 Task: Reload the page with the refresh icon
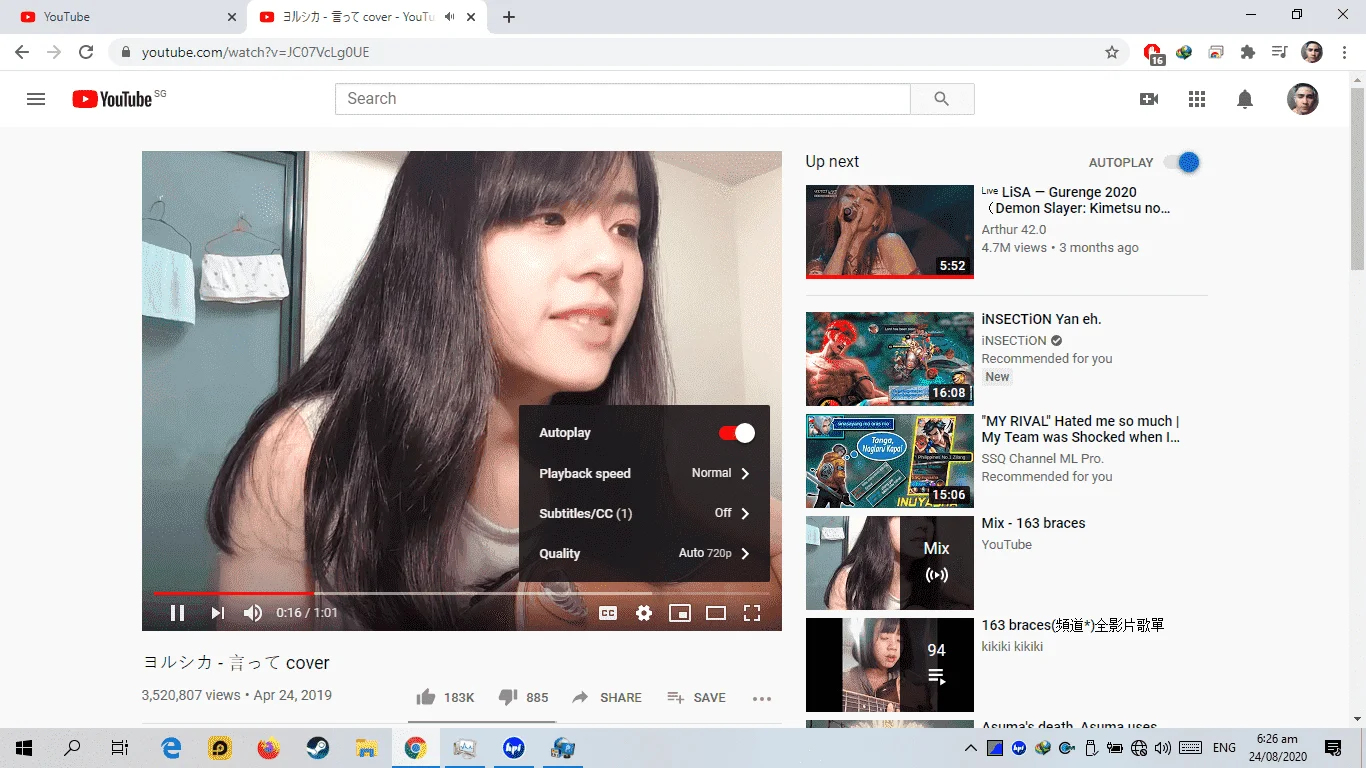tap(86, 52)
